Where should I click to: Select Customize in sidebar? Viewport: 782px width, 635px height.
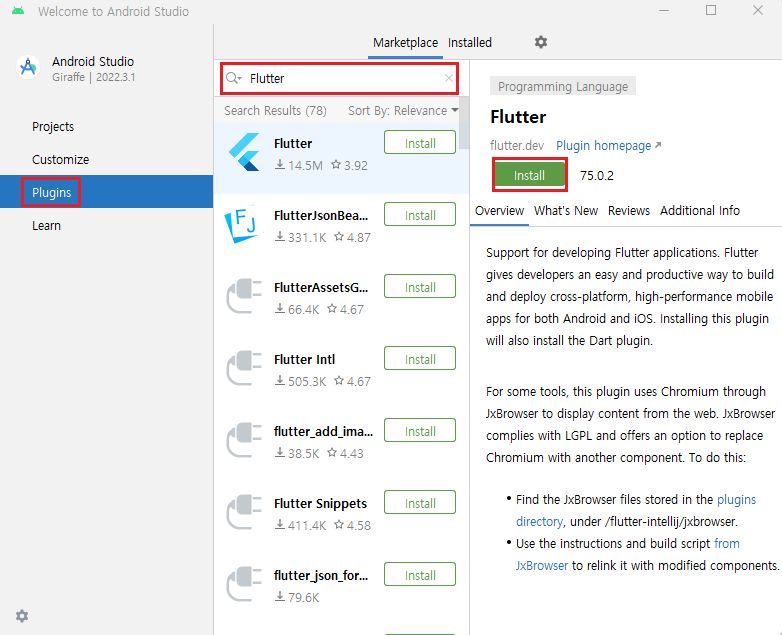[106, 160]
